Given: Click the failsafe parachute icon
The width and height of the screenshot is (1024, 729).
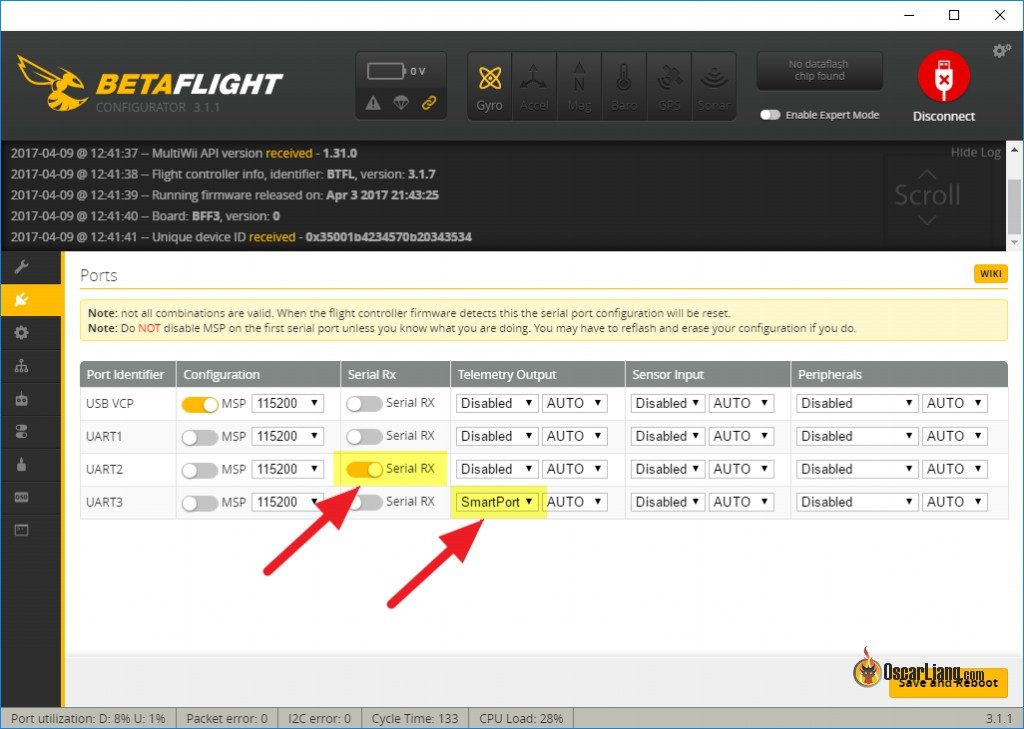Looking at the screenshot, I should (401, 103).
